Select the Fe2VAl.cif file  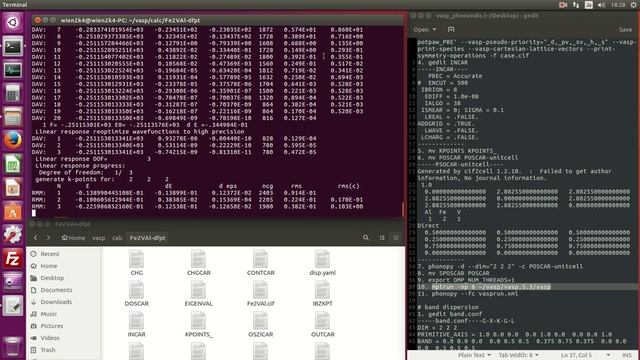coord(260,293)
